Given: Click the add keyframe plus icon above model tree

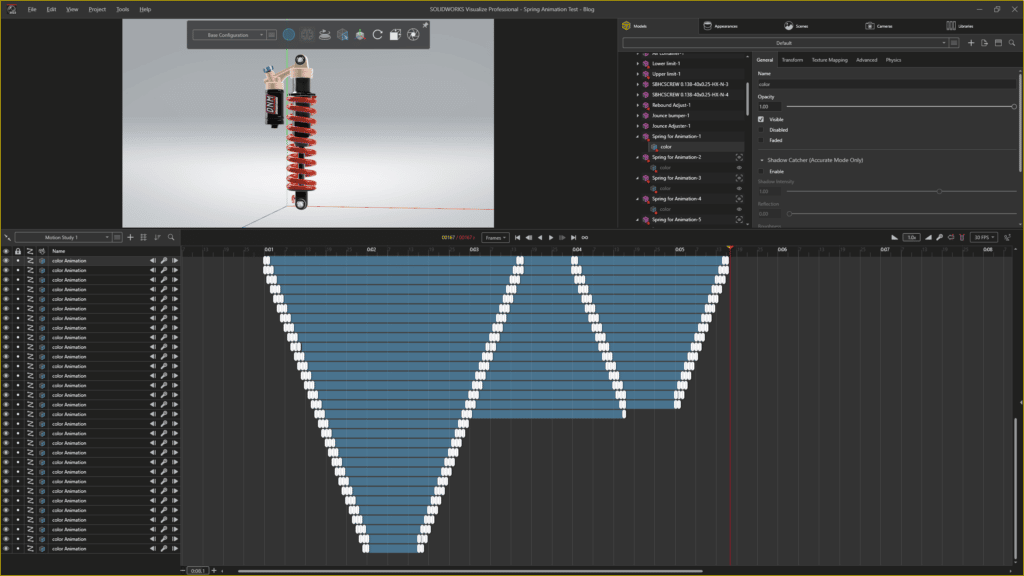Looking at the screenshot, I should [x=970, y=43].
